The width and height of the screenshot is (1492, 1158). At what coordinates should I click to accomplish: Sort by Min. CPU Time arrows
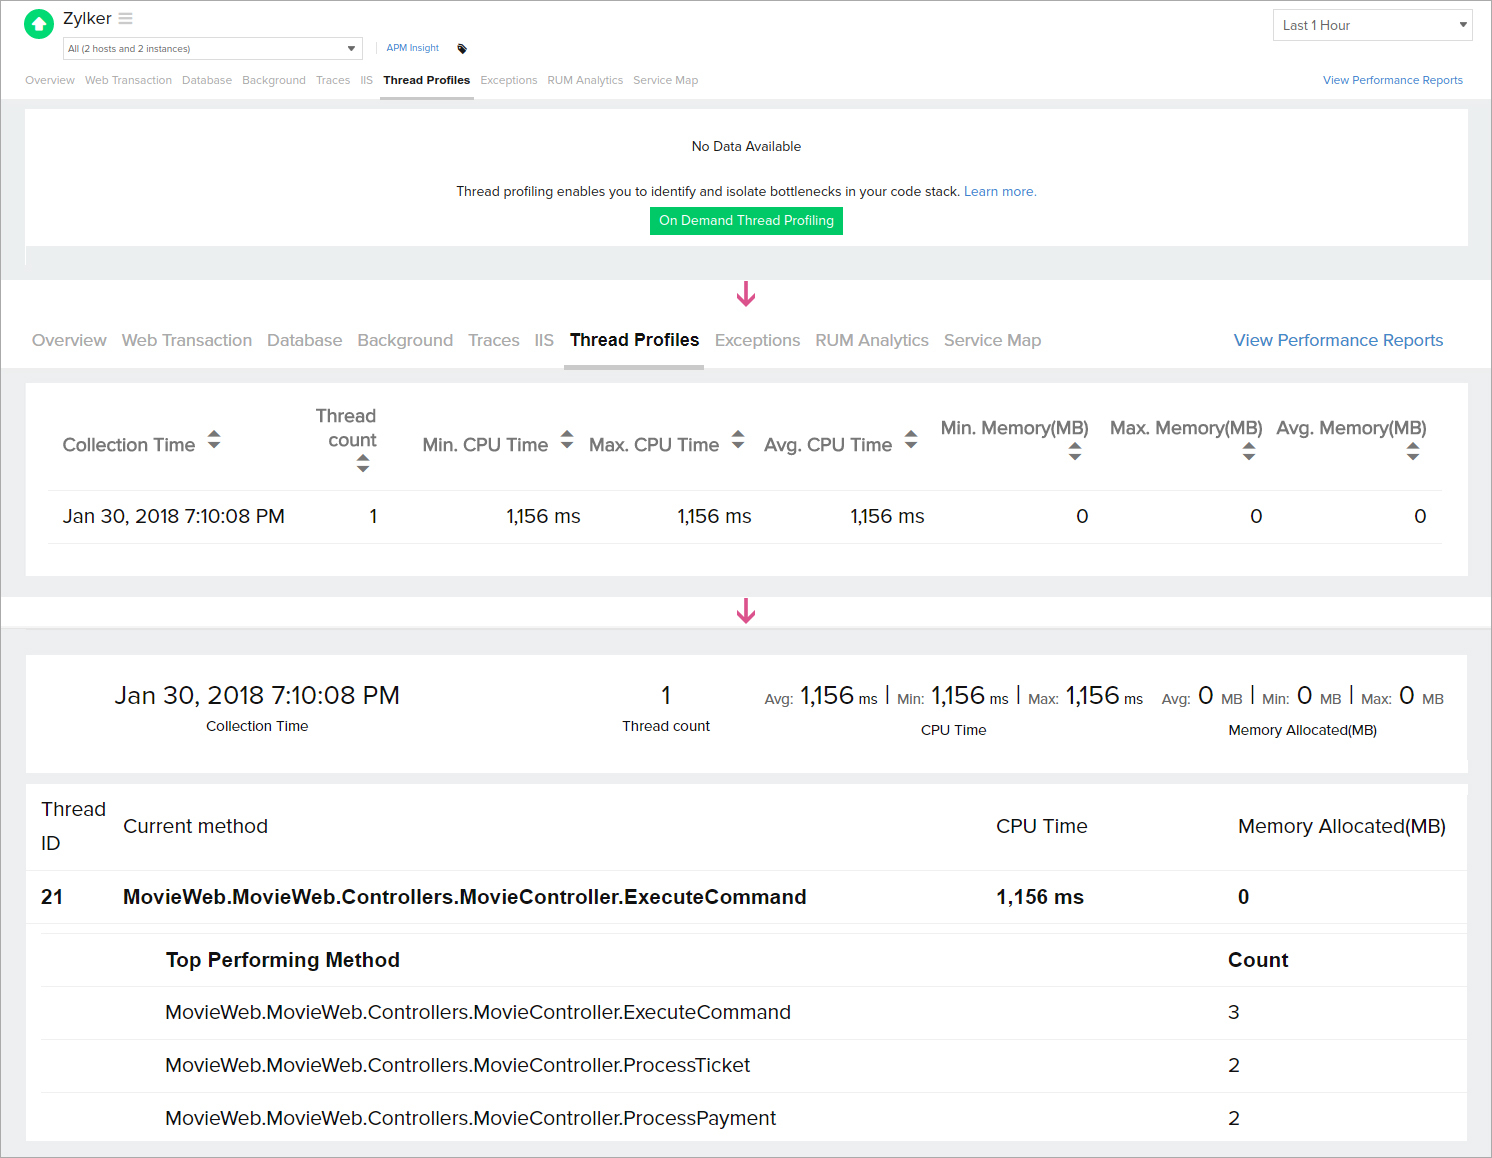coord(567,440)
